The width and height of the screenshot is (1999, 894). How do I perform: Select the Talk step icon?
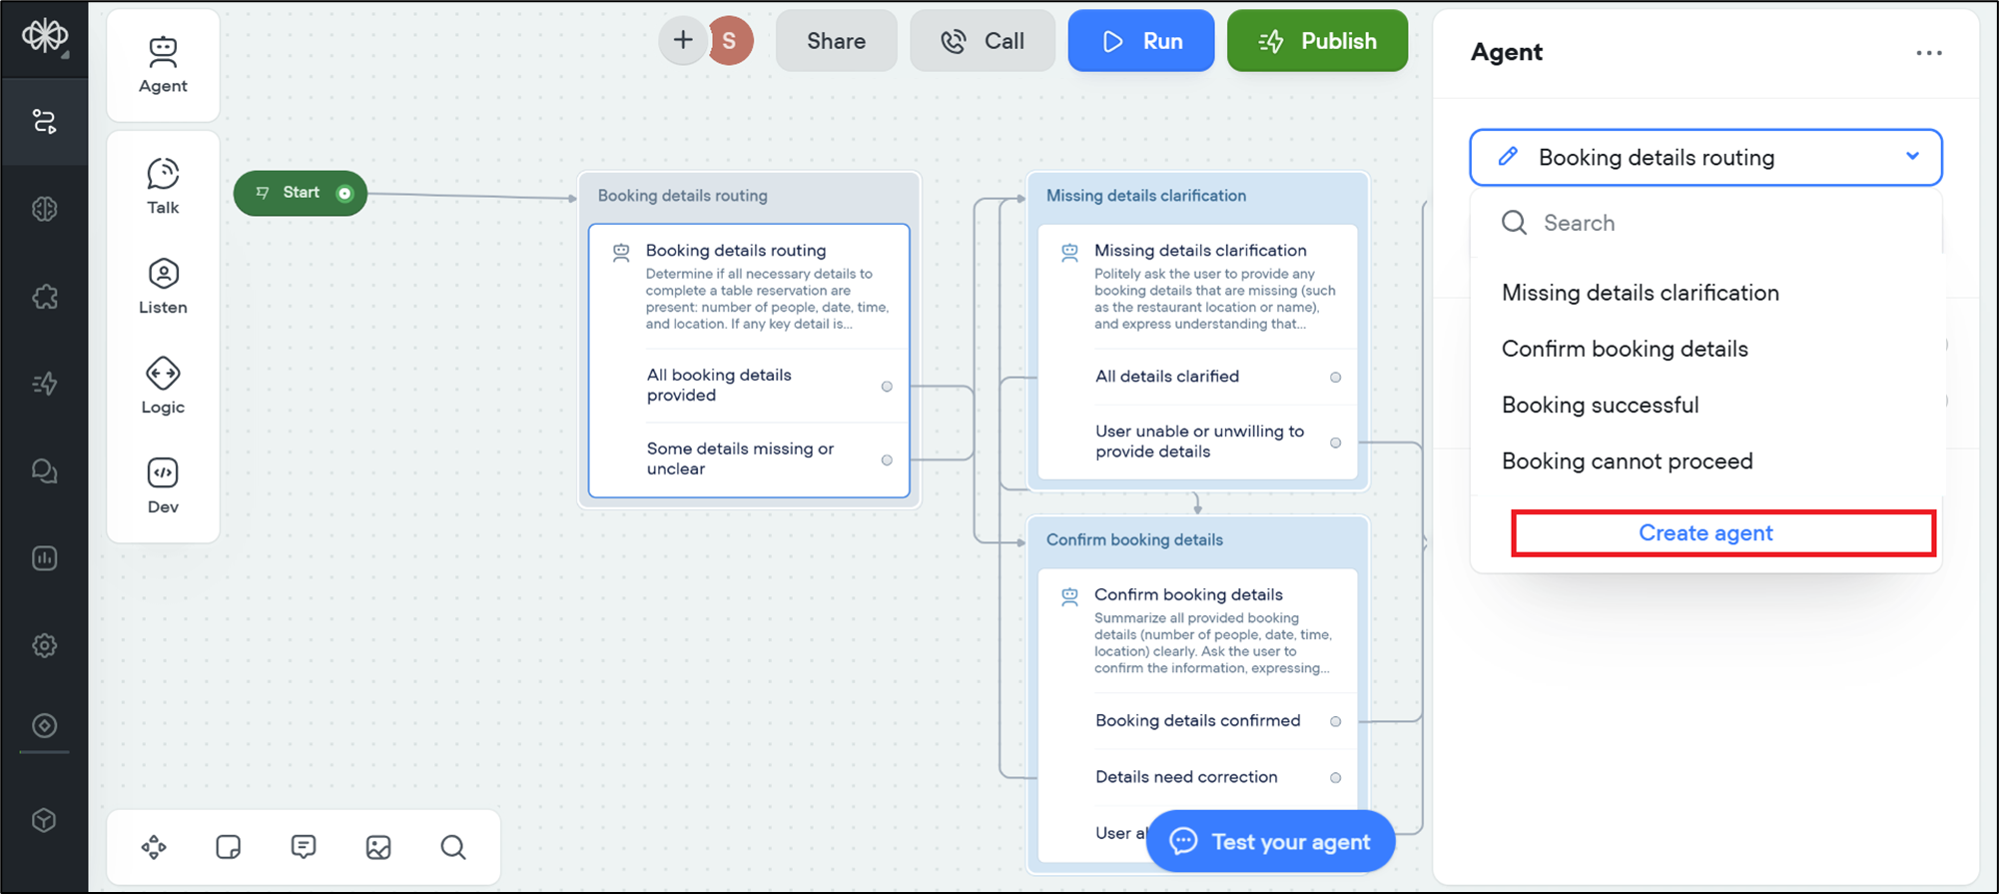coord(163,186)
